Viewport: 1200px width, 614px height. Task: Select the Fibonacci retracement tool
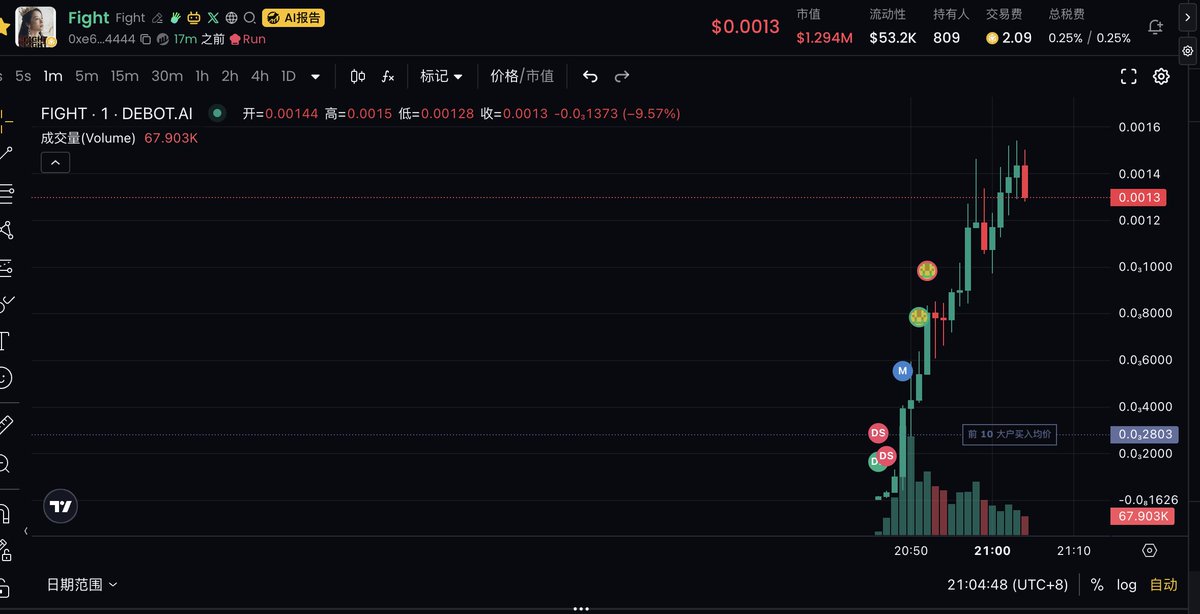tap(5, 193)
